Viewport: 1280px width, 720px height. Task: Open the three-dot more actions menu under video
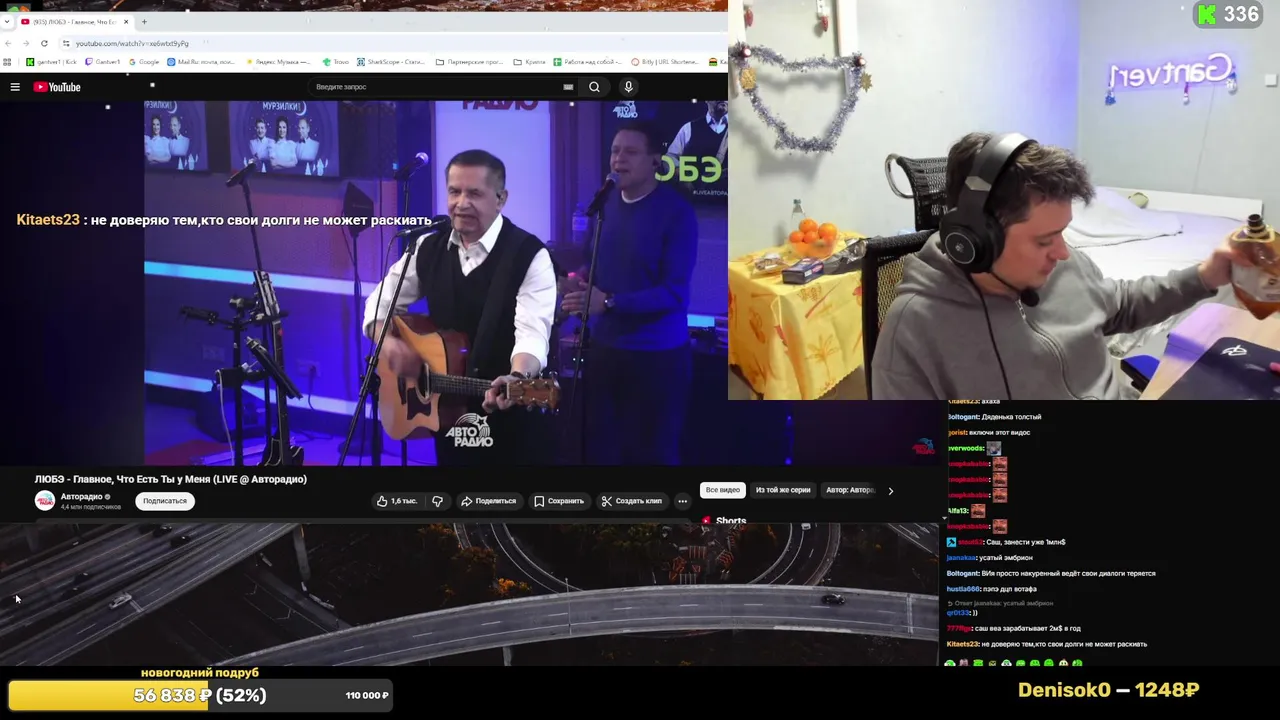[683, 501]
